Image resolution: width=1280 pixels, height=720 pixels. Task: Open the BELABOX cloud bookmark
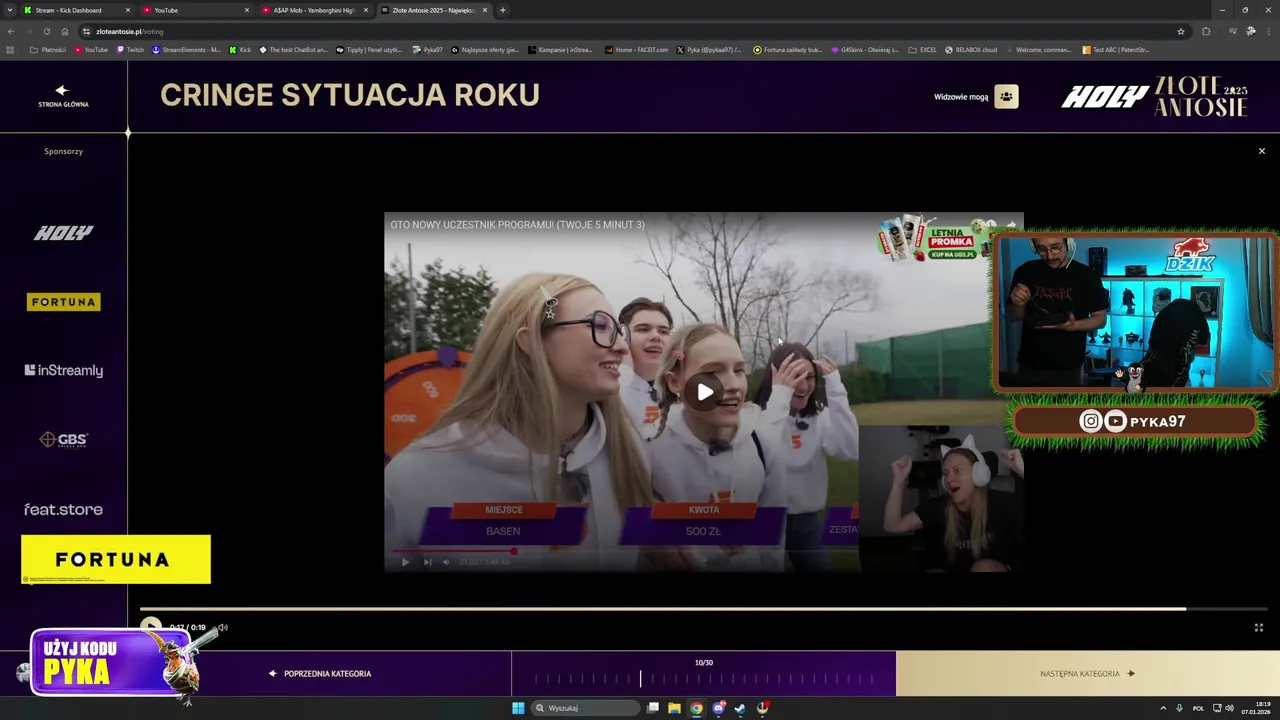pyautogui.click(x=971, y=49)
